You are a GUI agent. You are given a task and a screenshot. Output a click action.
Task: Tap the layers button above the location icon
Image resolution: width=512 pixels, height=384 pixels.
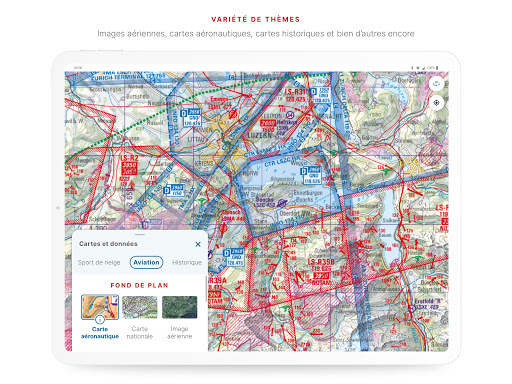[x=436, y=83]
